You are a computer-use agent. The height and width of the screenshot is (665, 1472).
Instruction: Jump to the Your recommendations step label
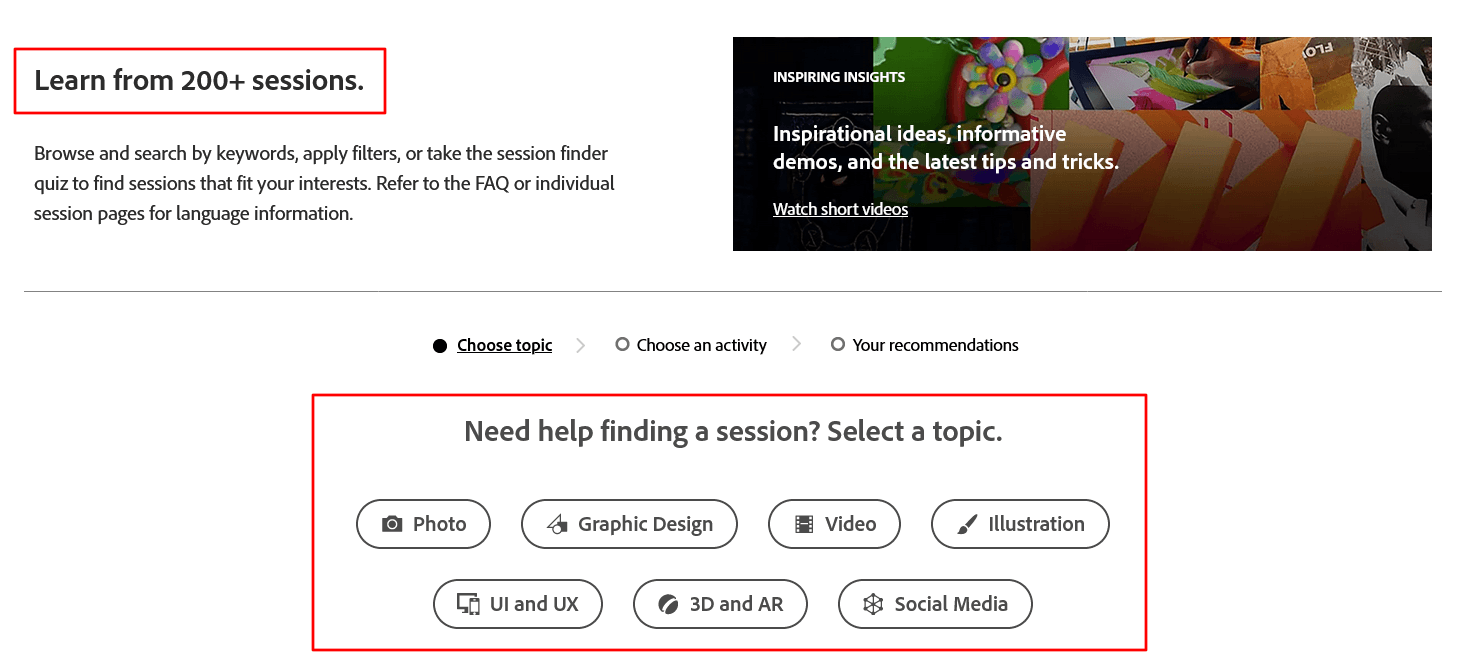point(935,345)
